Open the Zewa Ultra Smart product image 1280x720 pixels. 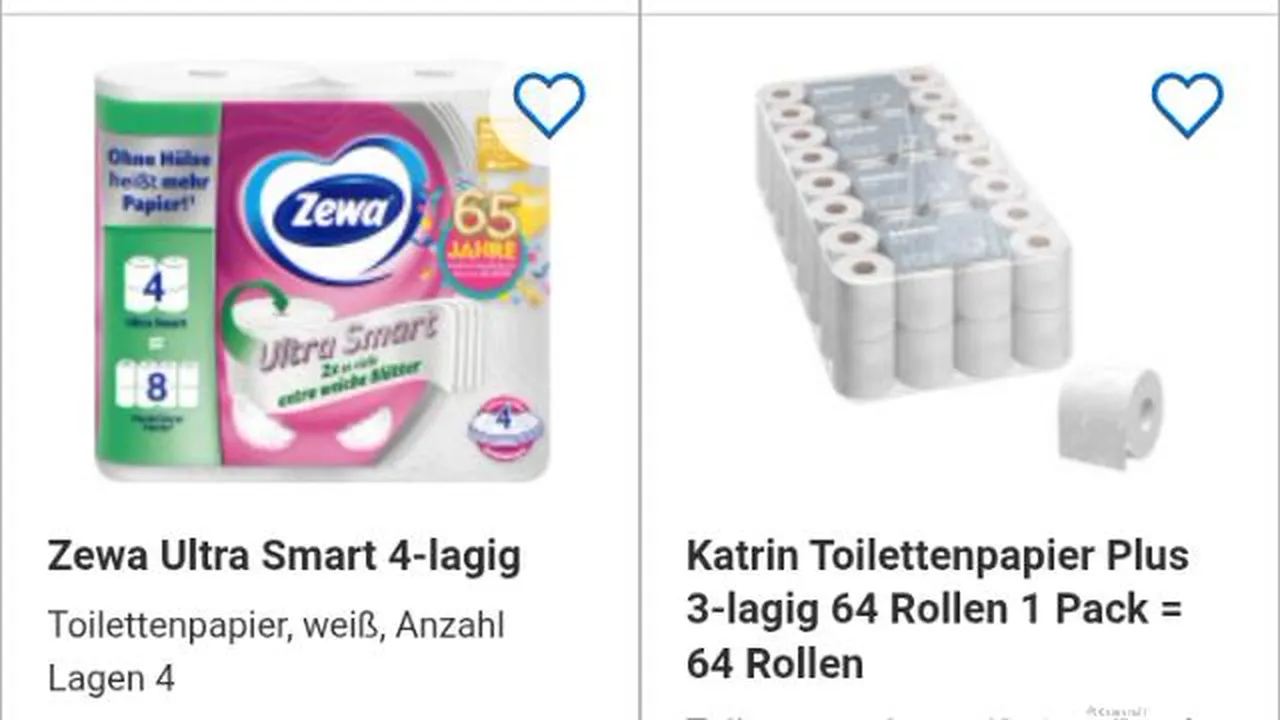point(322,270)
